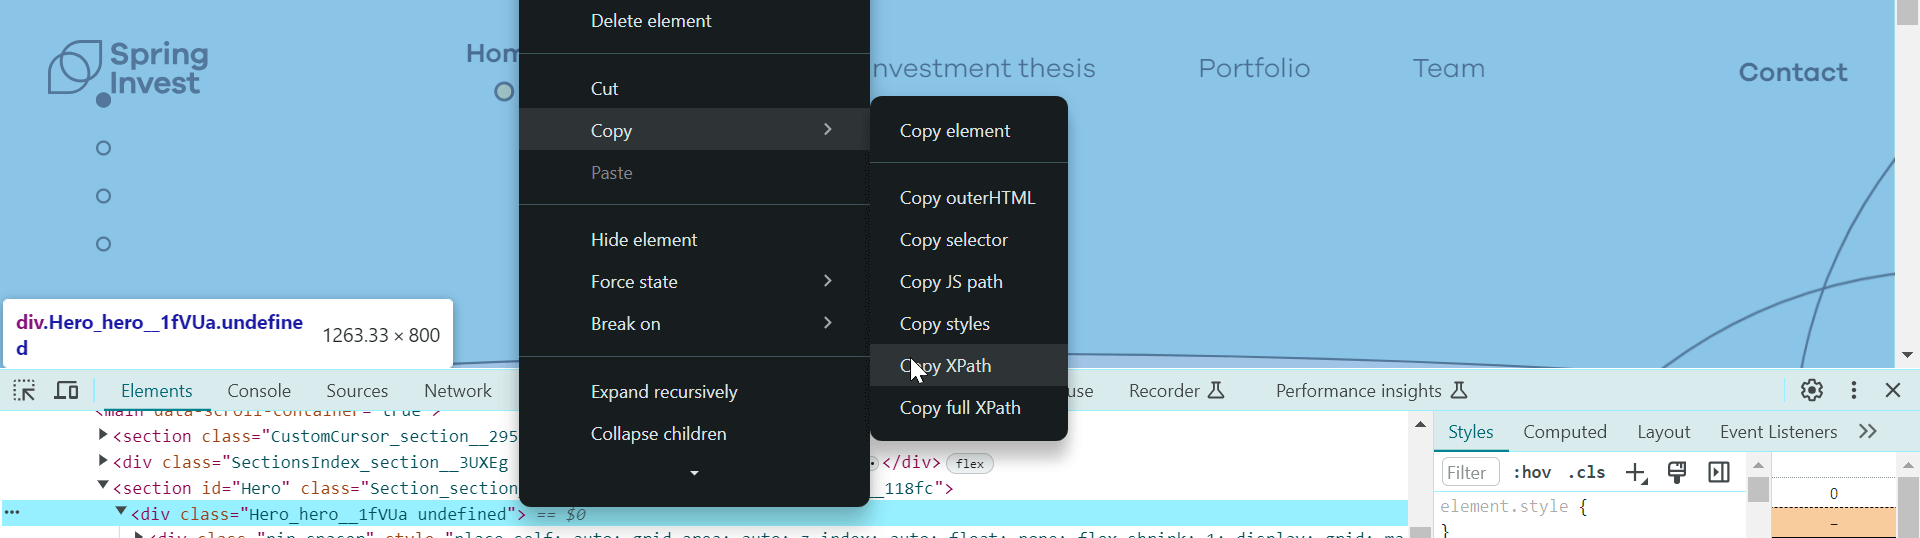
Task: Toggle the device toolbar icon
Action: coord(66,390)
